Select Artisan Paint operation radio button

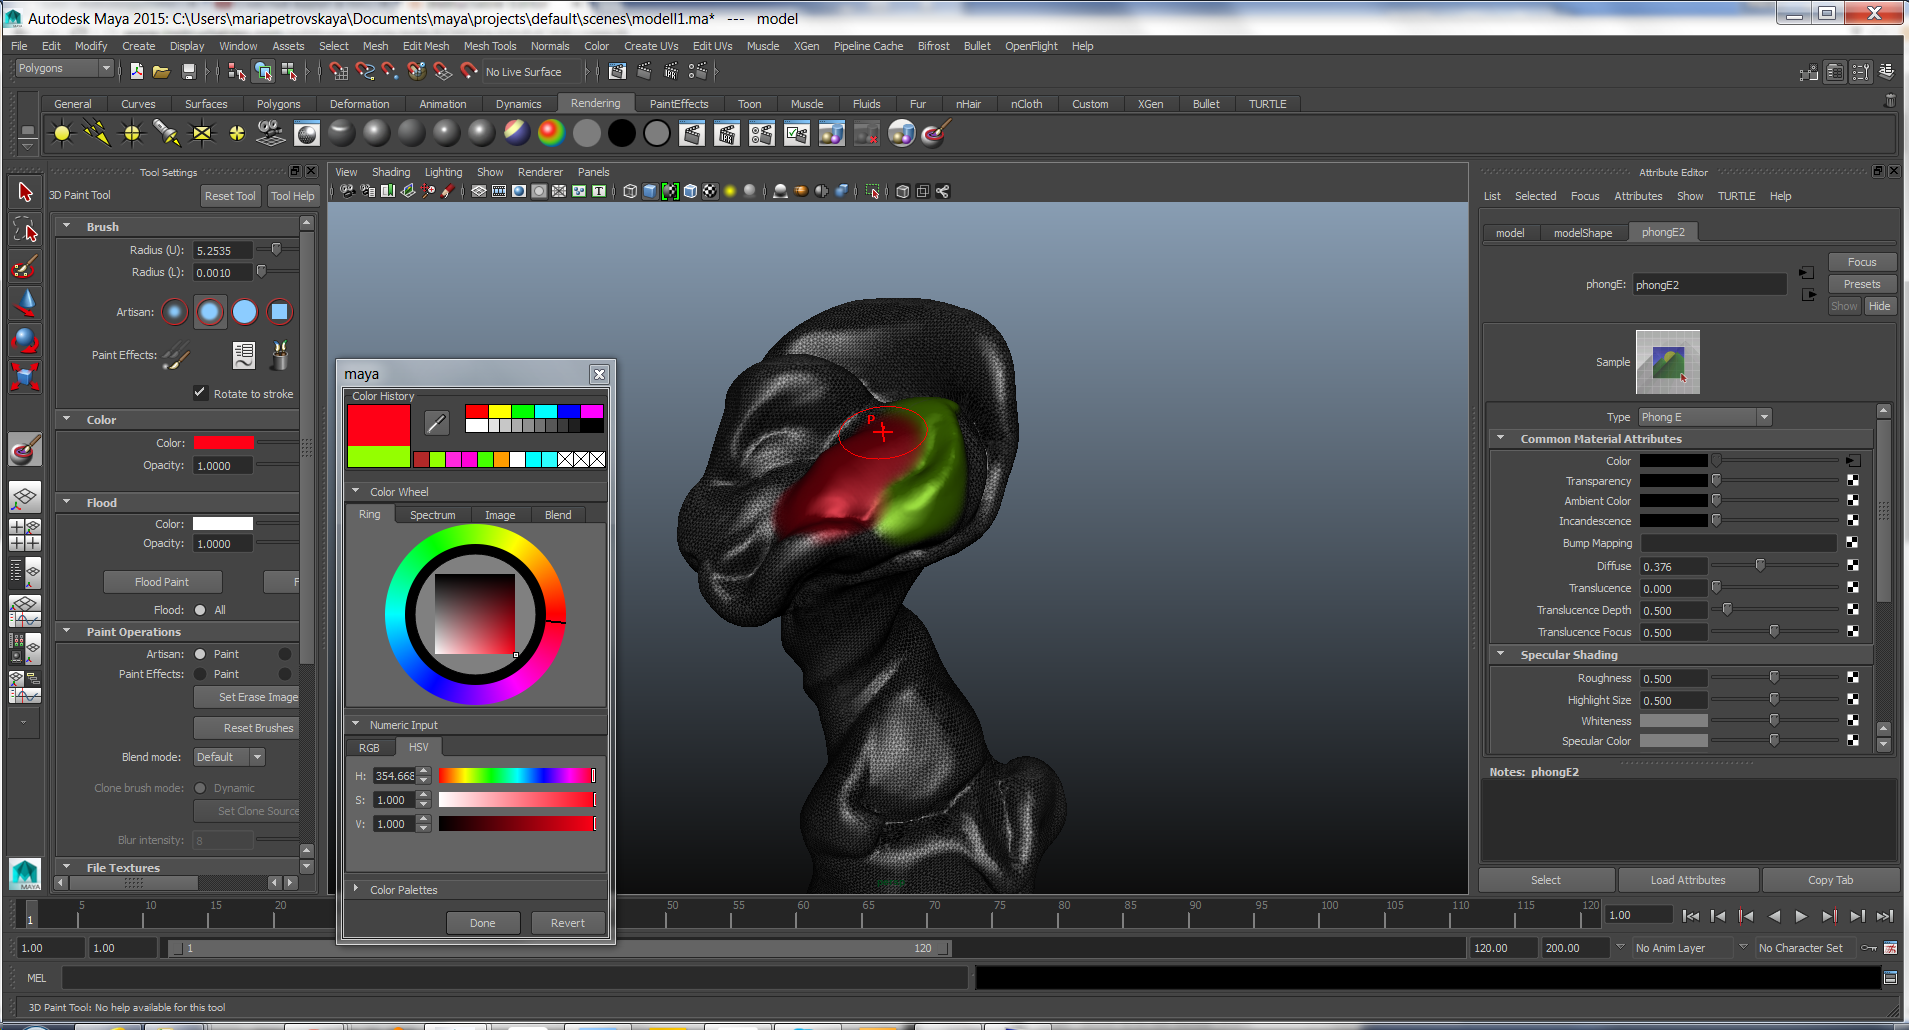(x=200, y=654)
